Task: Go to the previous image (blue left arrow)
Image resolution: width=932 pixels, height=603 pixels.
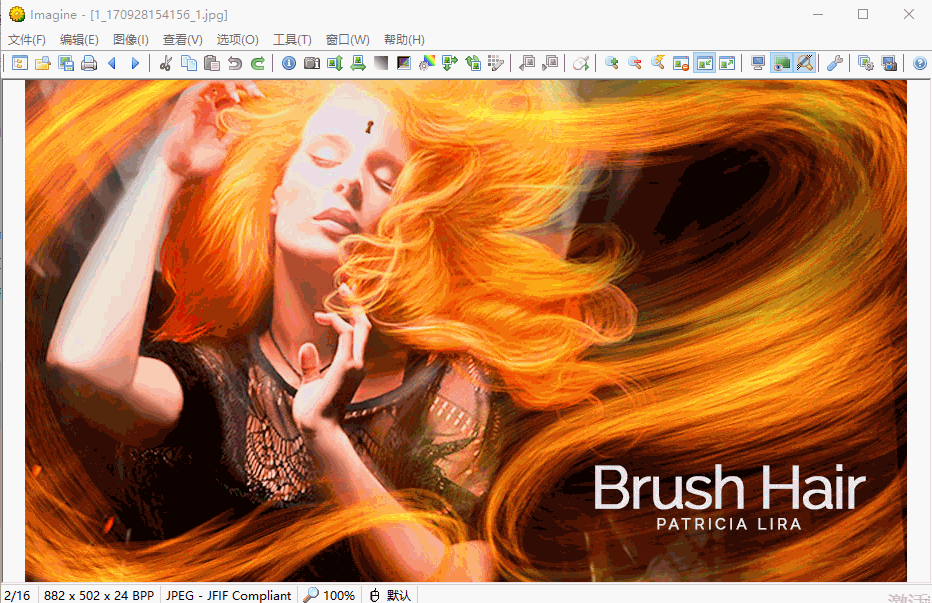Action: pos(112,63)
